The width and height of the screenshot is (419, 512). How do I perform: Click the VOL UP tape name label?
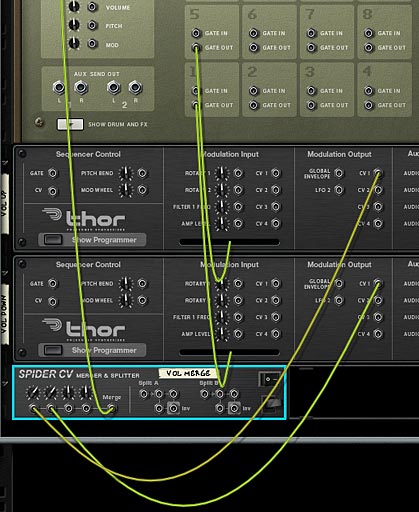coord(4,203)
